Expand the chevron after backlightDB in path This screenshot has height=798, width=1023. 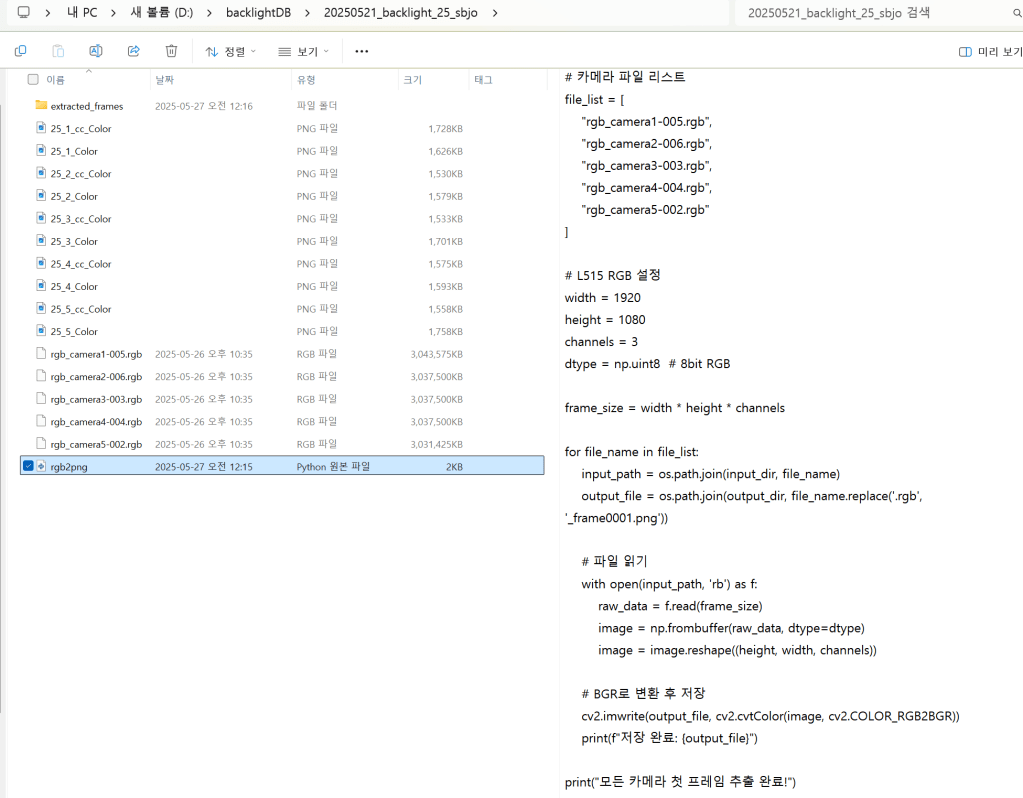[x=308, y=13]
